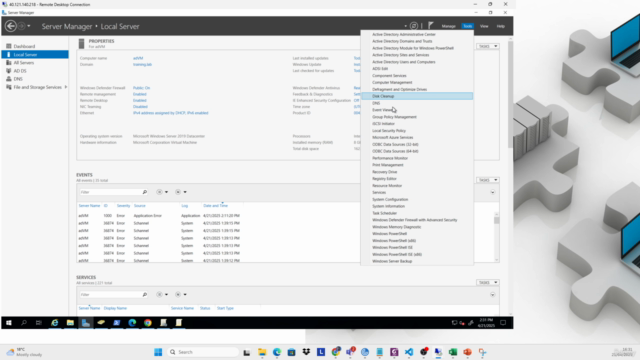
Task: Click Windows Defender Firewall Public: On link
Action: (x=141, y=88)
